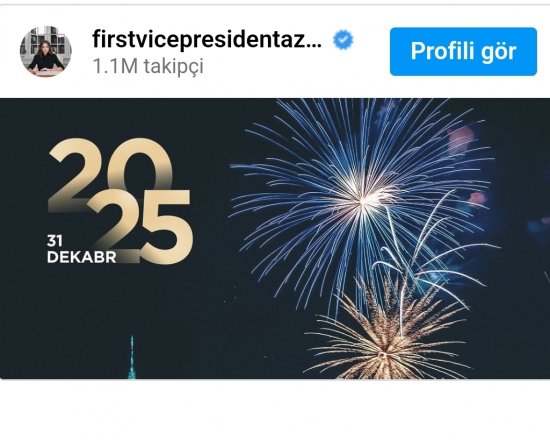
Task: Open the firstvicepresidentaz username link
Action: pos(207,40)
